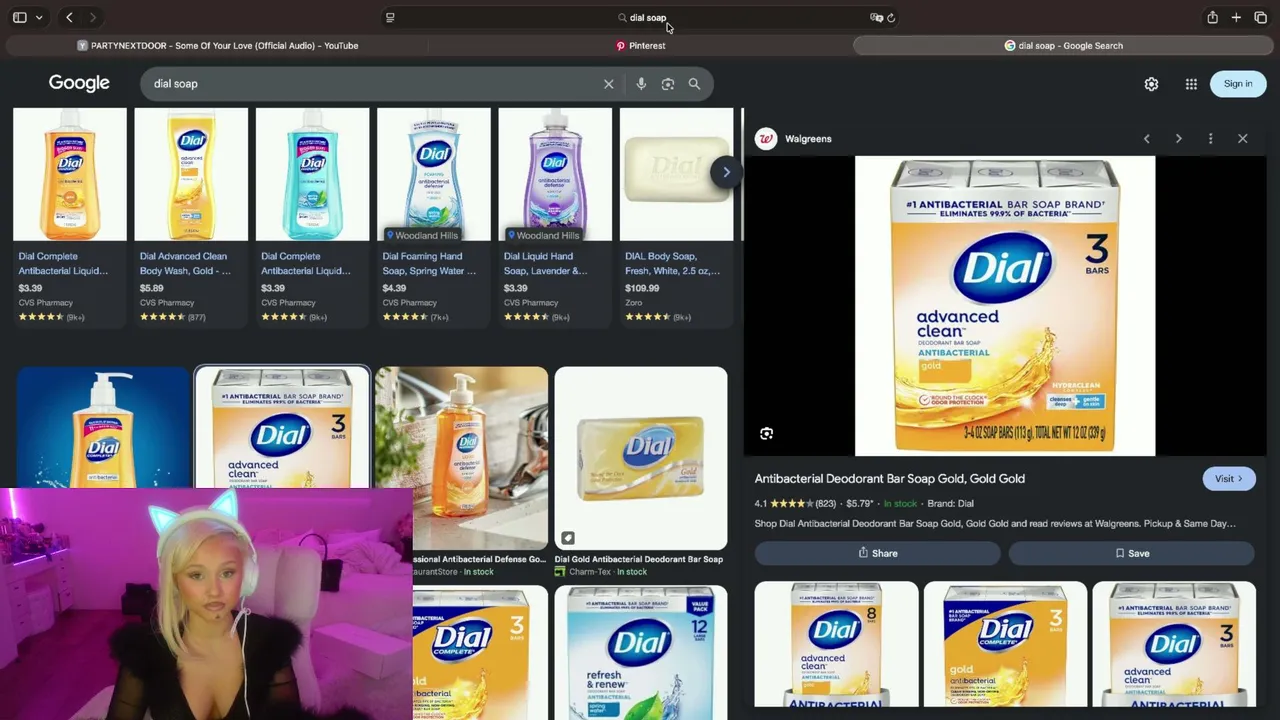Open the preview panel three-dot menu
The image size is (1280, 720).
pos(1210,139)
